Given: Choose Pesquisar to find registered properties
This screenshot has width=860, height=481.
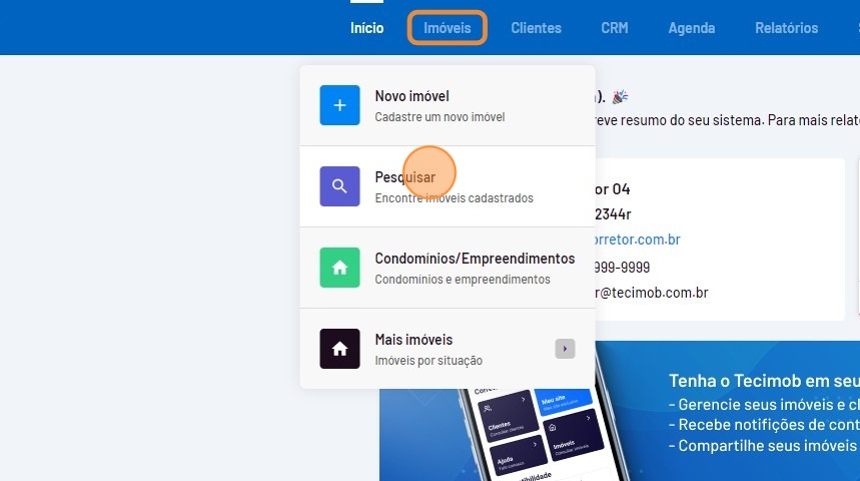Looking at the screenshot, I should 405,177.
